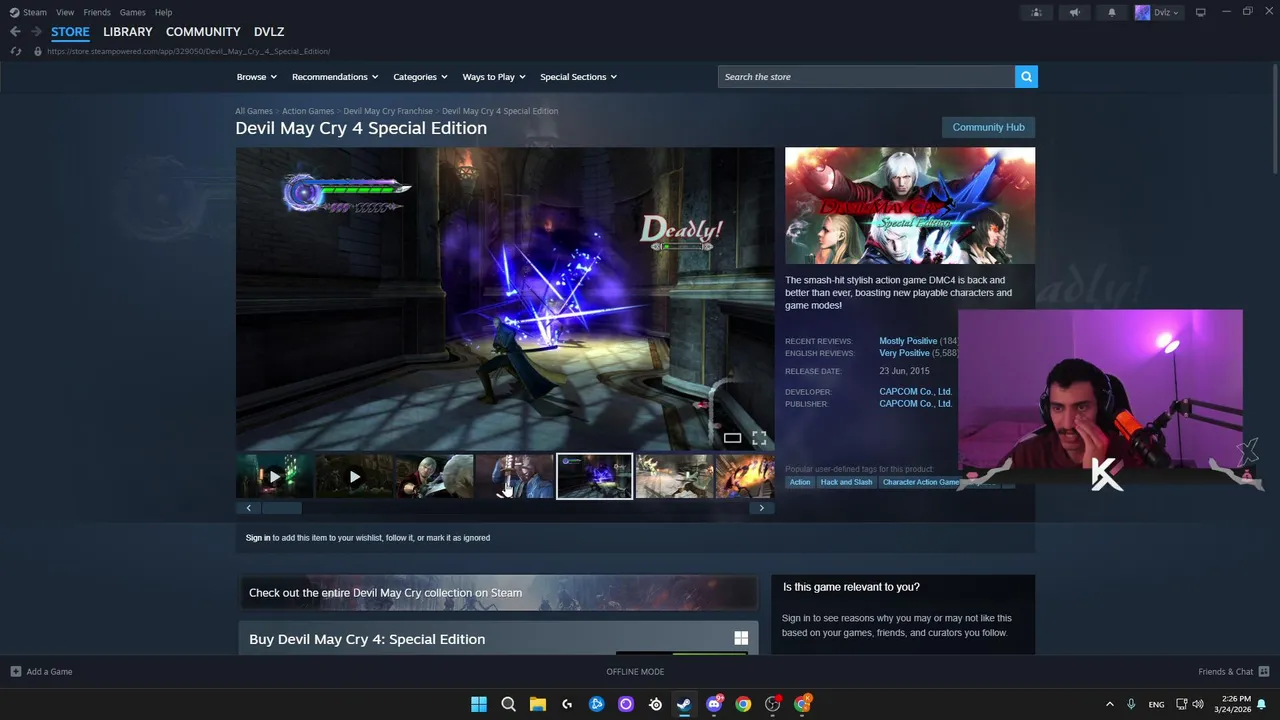Click the Windows platform icon in the purchase box
This screenshot has width=1280, height=720.
coord(741,638)
